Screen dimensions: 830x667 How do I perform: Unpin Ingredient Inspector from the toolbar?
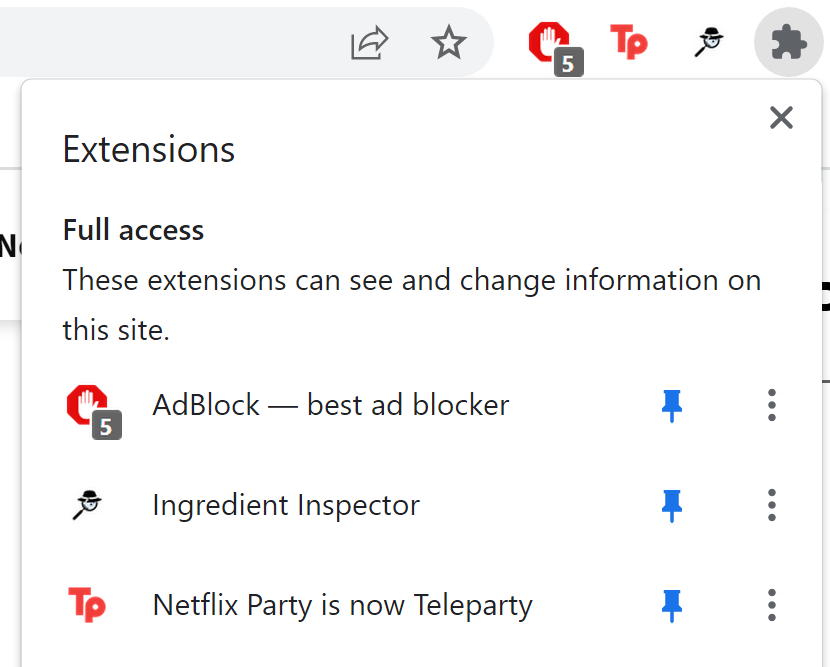[672, 505]
